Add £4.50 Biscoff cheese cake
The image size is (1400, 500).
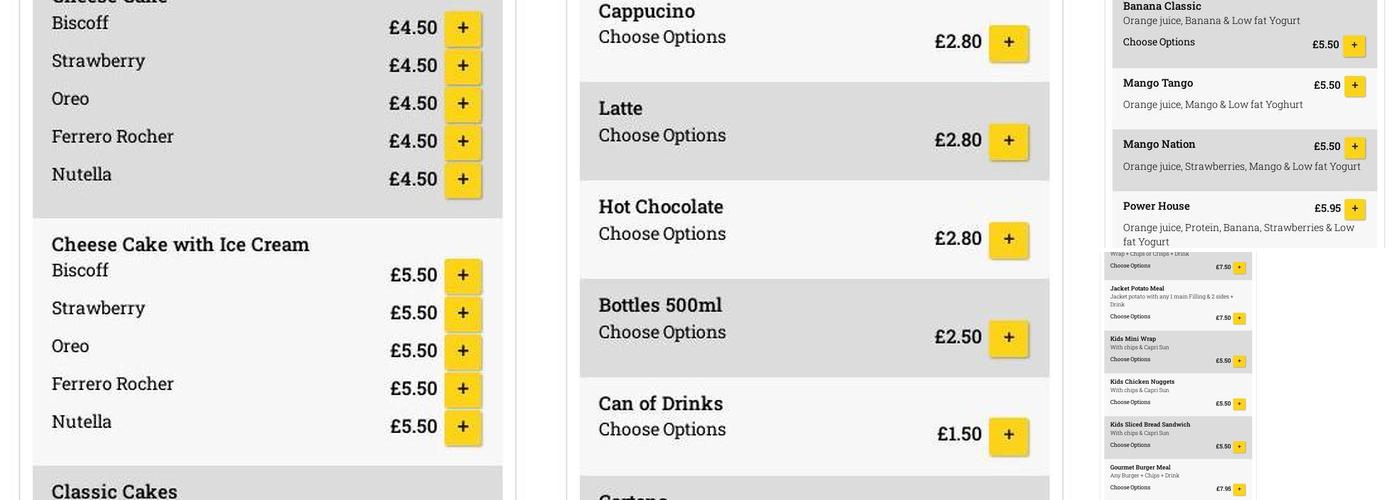463,29
